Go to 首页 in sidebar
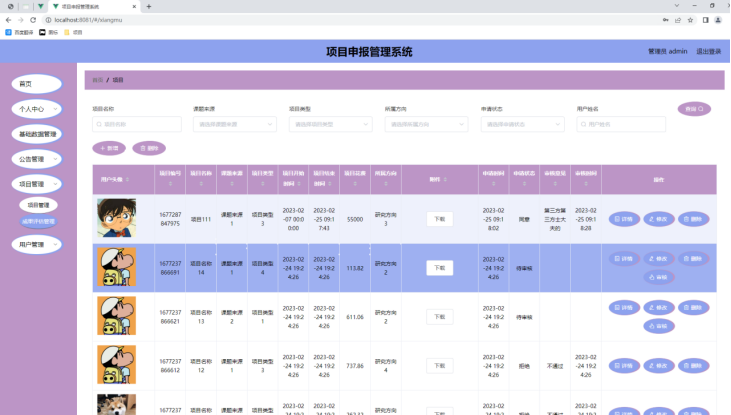731x415 pixels. tap(37, 84)
